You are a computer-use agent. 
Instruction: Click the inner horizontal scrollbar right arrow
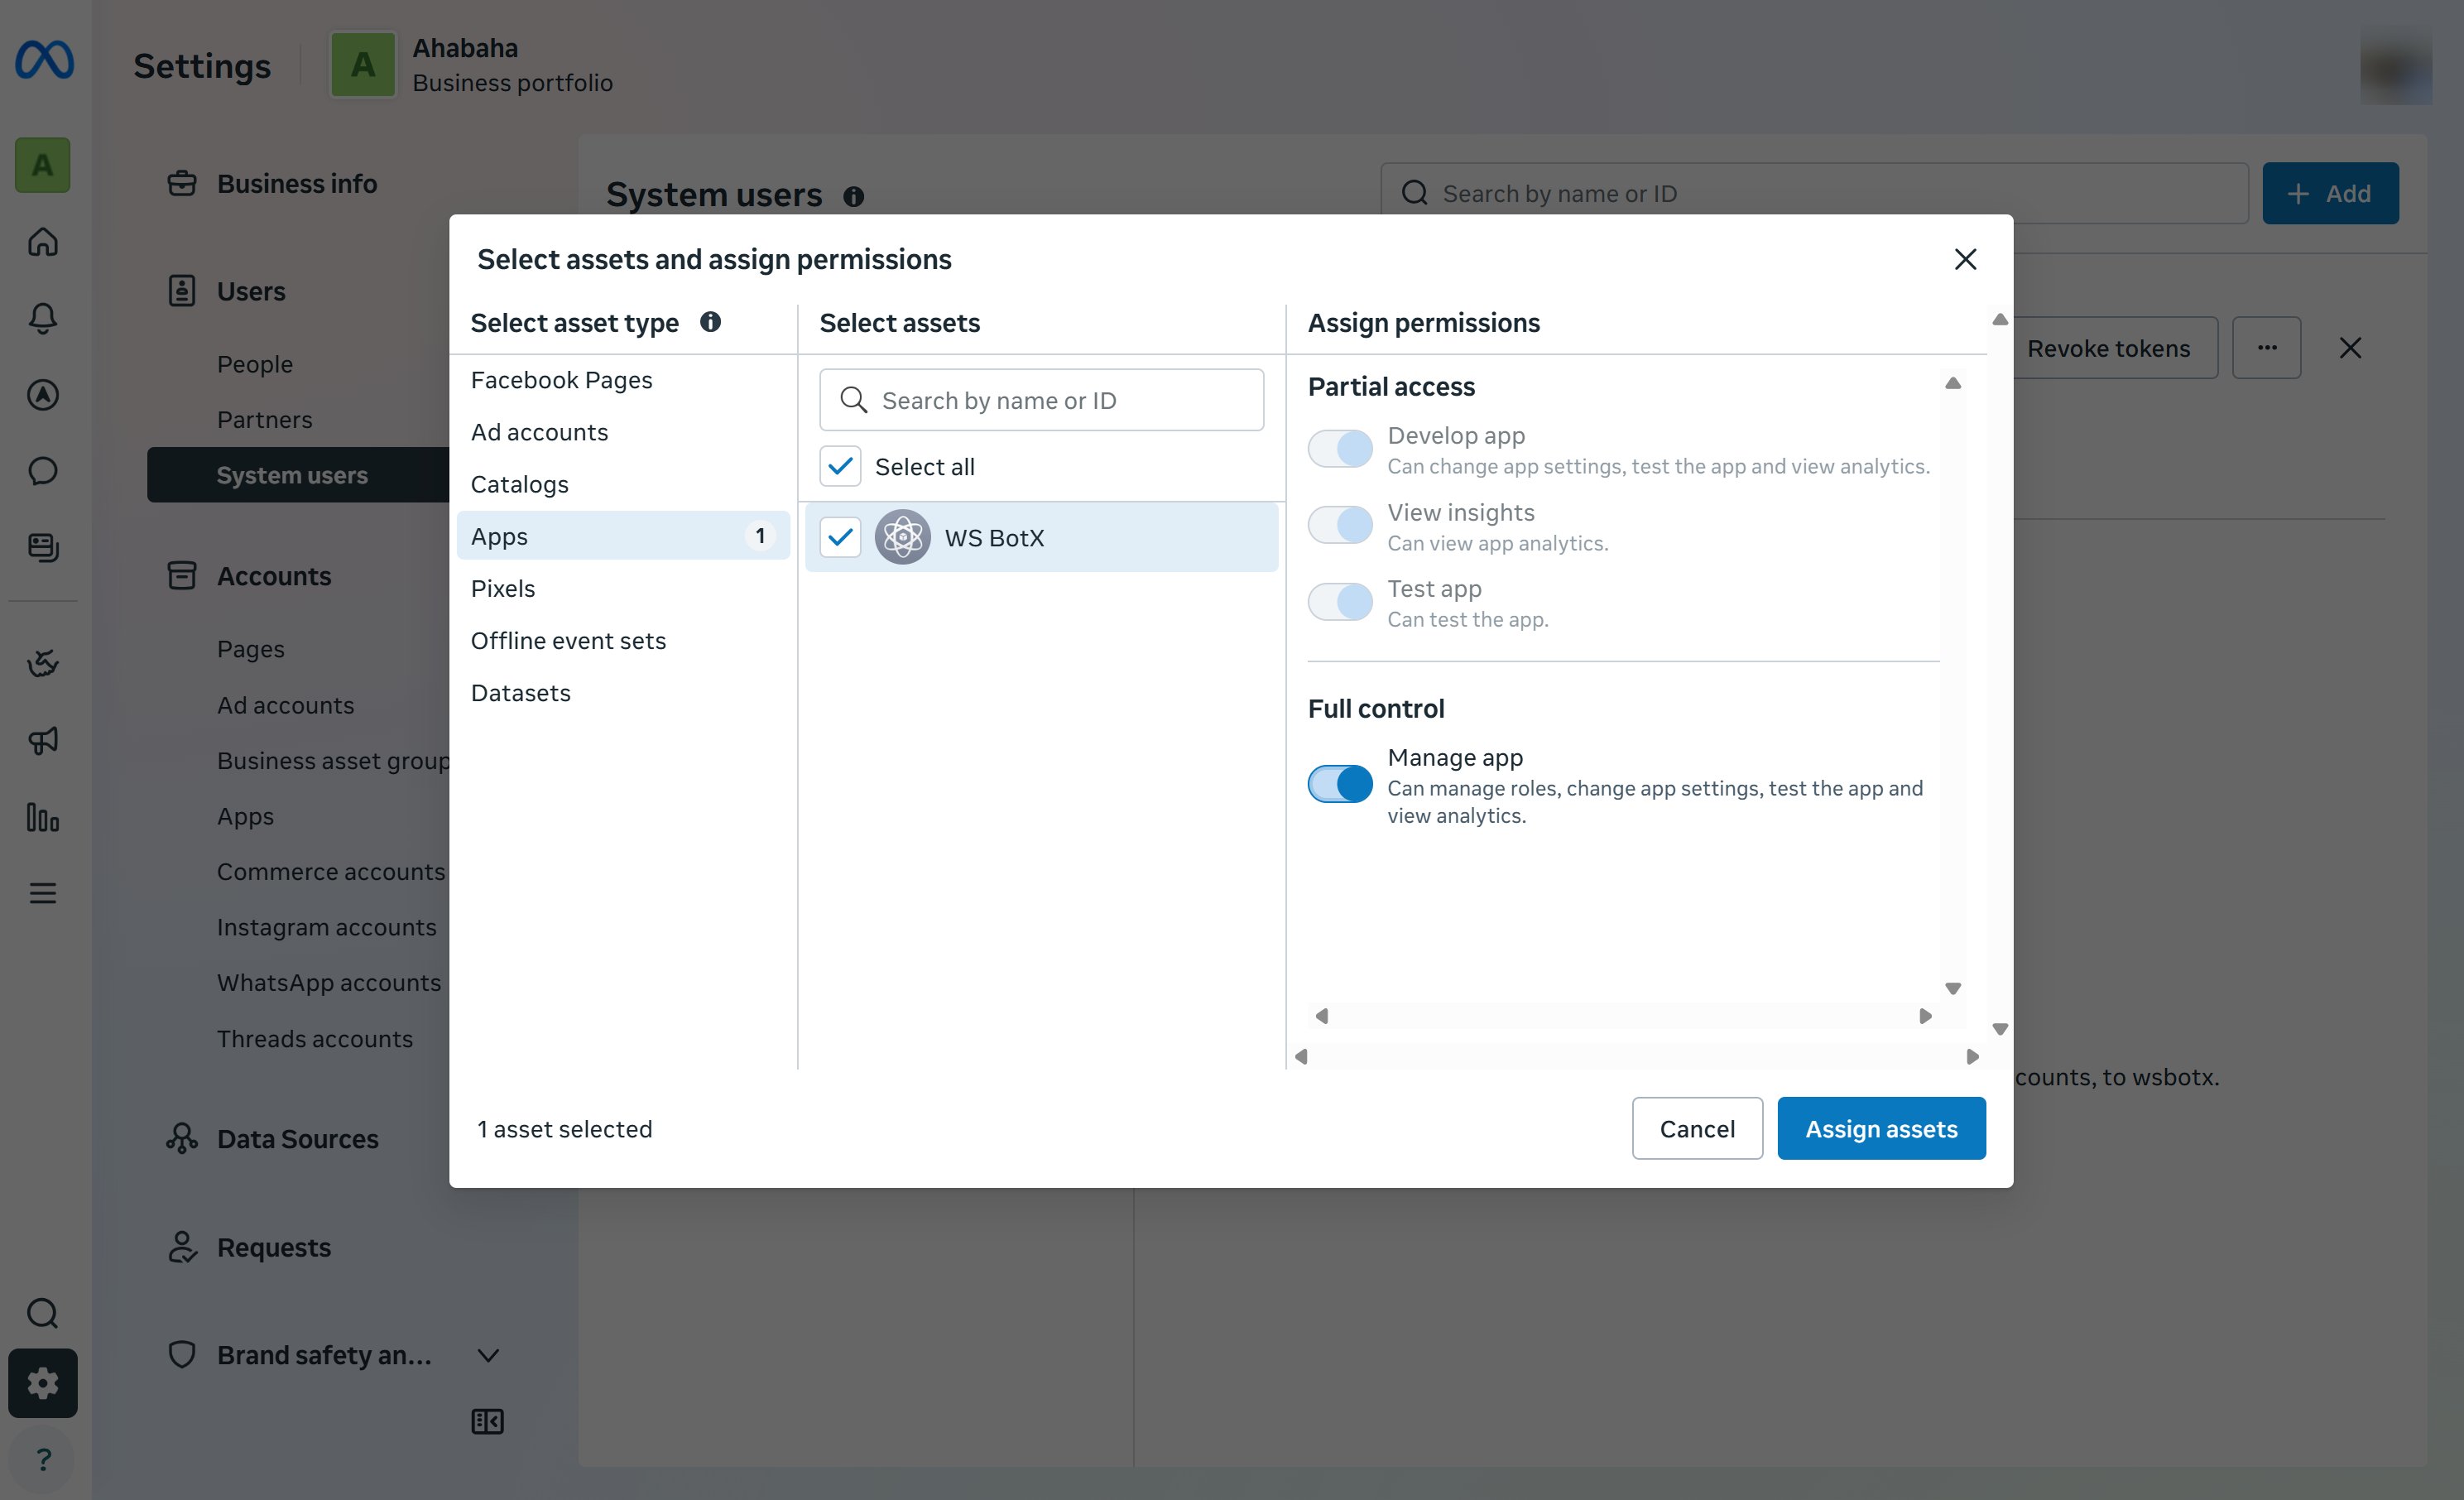[x=1925, y=1016]
